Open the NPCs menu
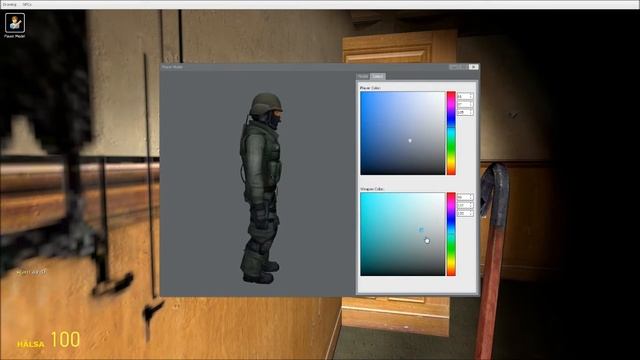 pyautogui.click(x=27, y=4)
